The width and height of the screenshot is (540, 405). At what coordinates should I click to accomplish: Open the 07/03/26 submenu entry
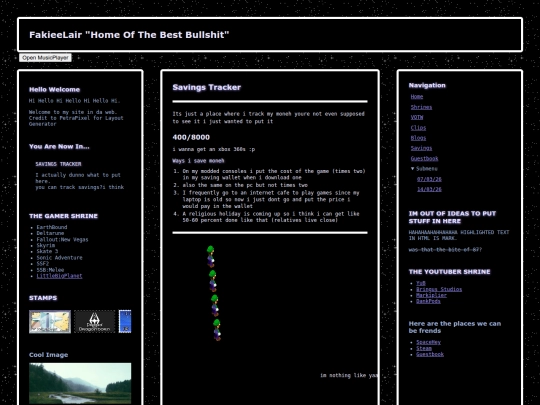coord(429,179)
